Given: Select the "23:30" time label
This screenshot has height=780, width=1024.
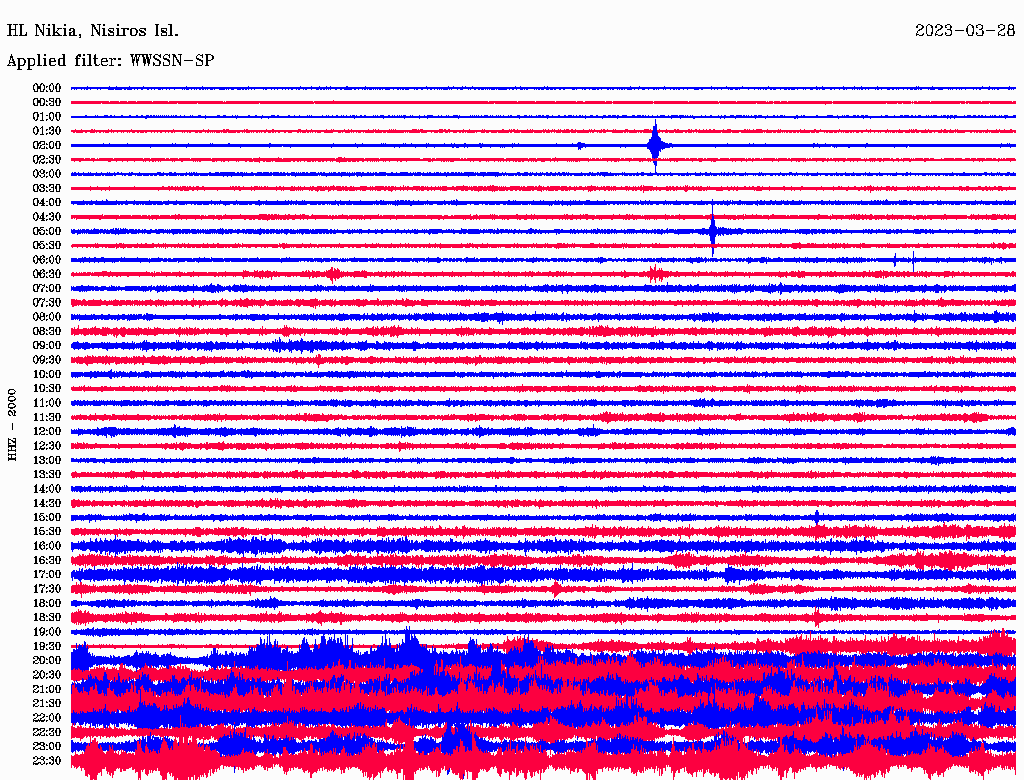Looking at the screenshot, I should 46,761.
